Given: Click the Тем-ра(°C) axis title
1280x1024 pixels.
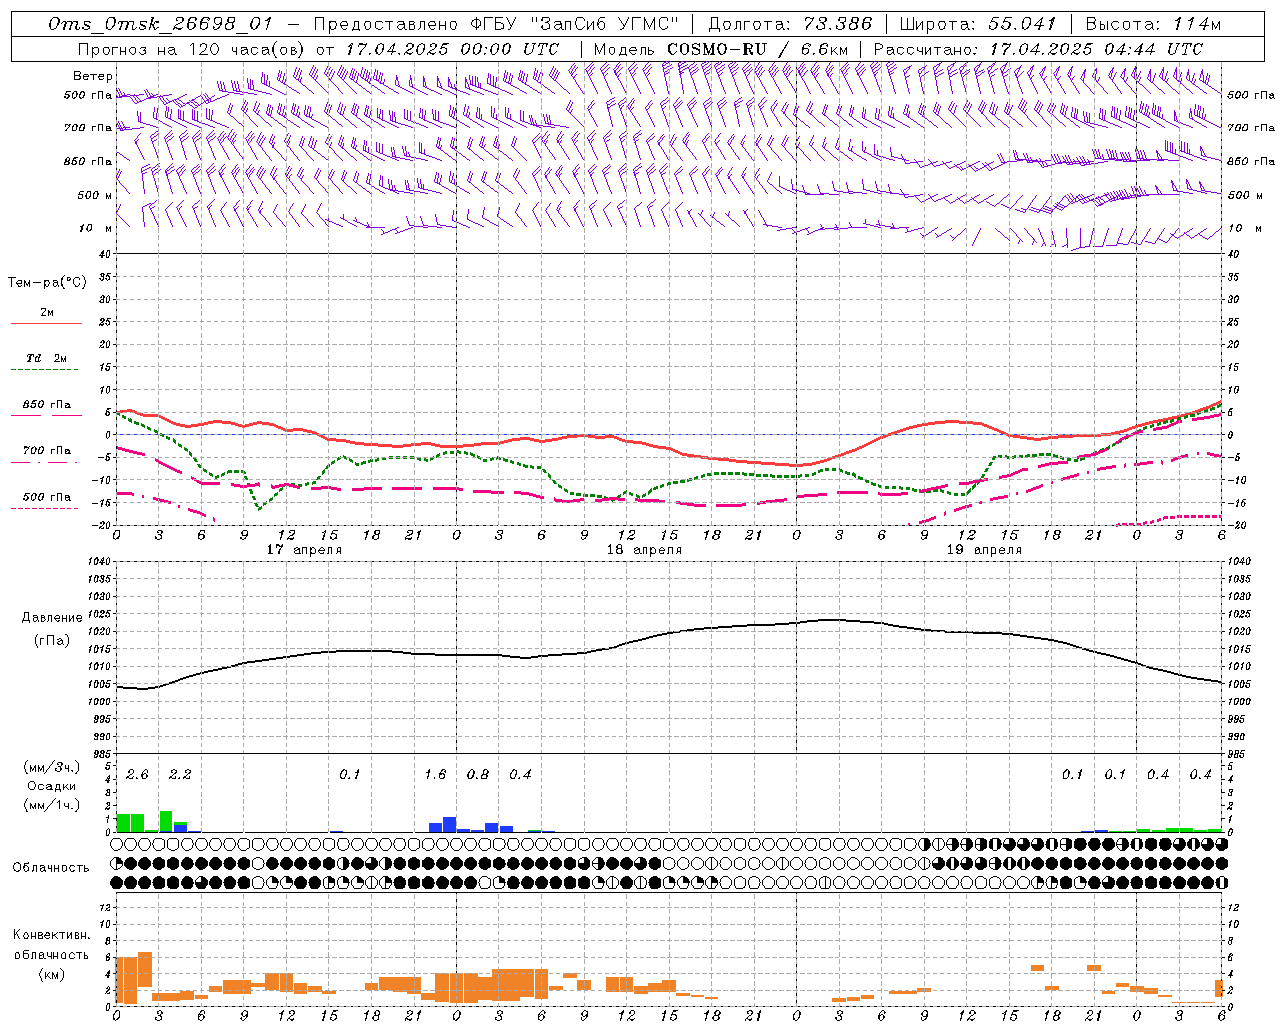Looking at the screenshot, I should point(47,283).
